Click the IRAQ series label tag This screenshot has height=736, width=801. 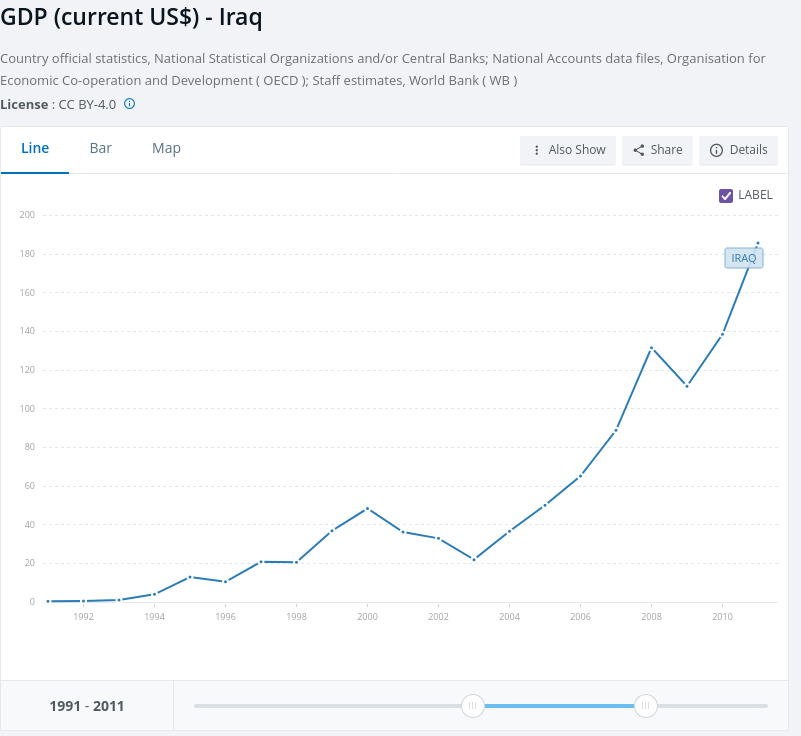[x=743, y=258]
